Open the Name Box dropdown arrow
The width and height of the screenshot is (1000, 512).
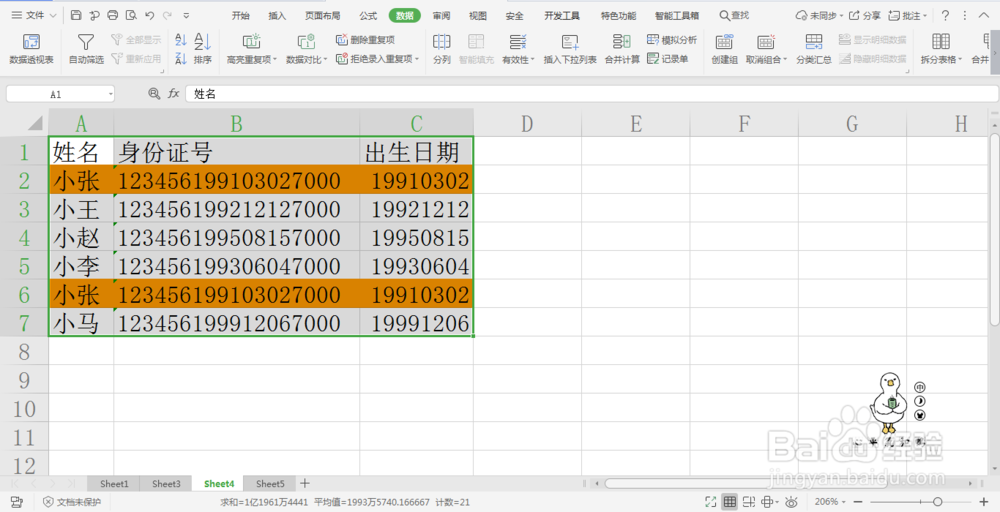[x=110, y=94]
